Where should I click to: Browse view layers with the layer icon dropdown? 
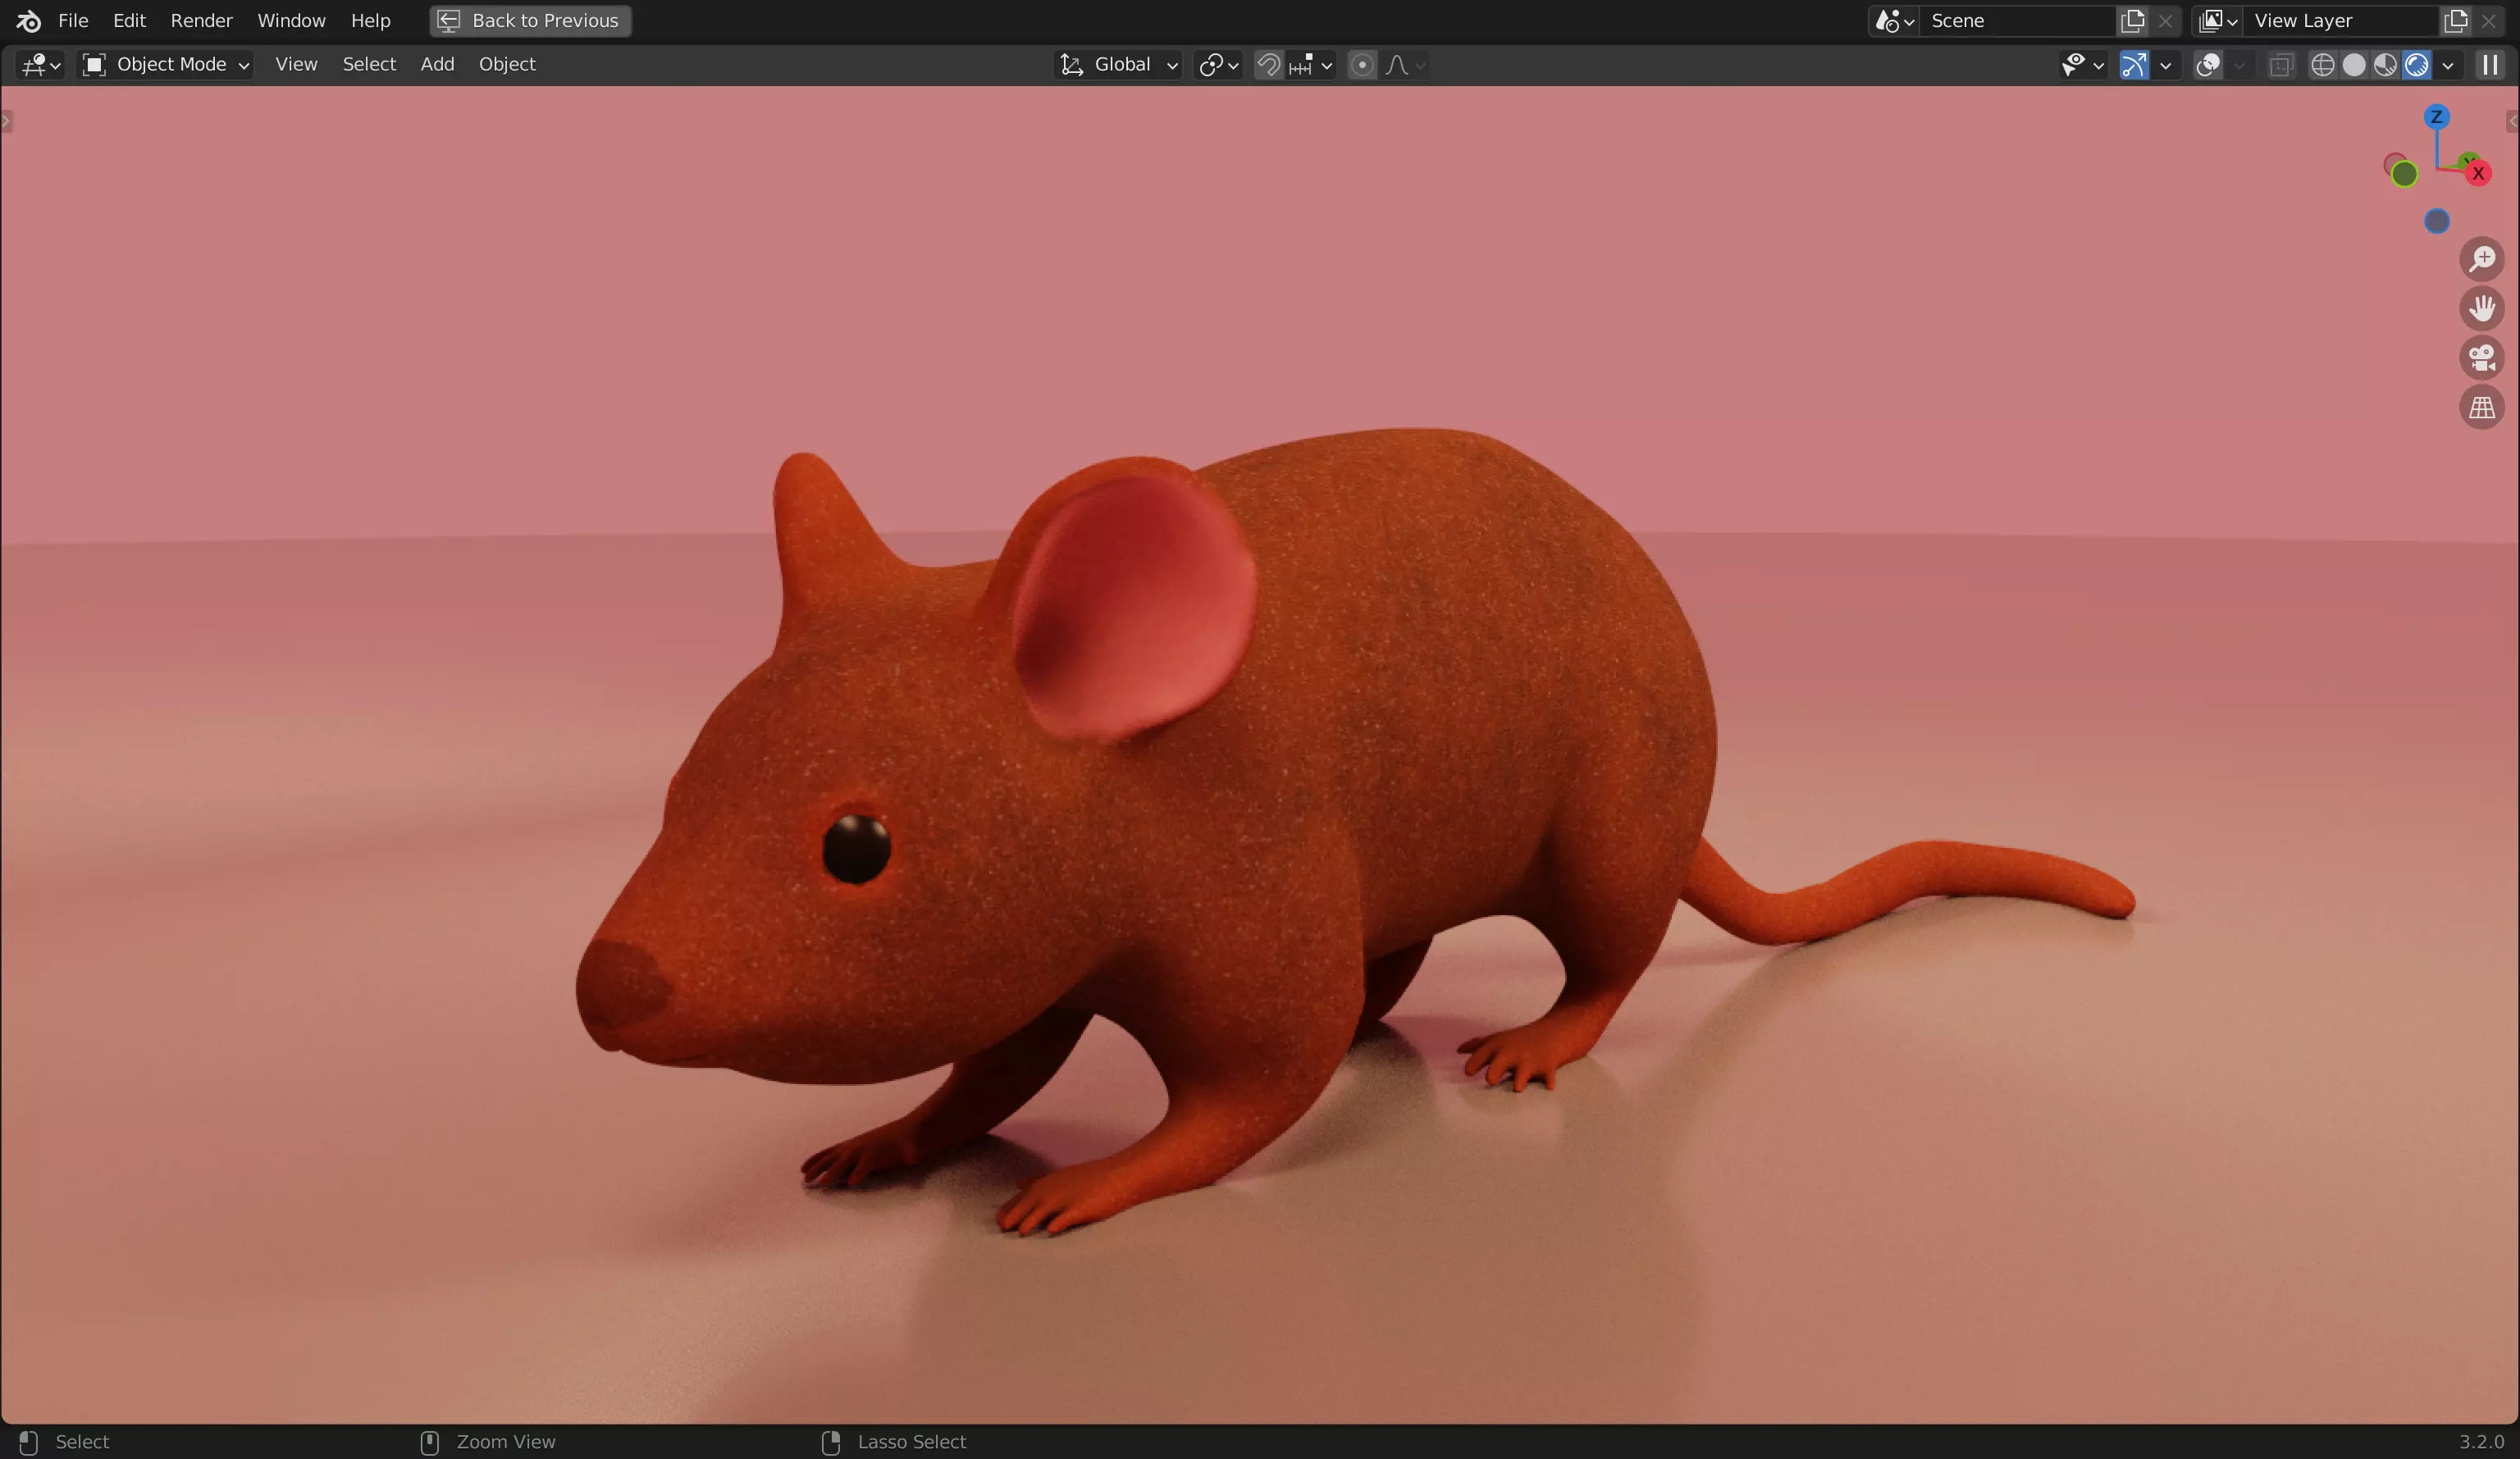point(2217,20)
